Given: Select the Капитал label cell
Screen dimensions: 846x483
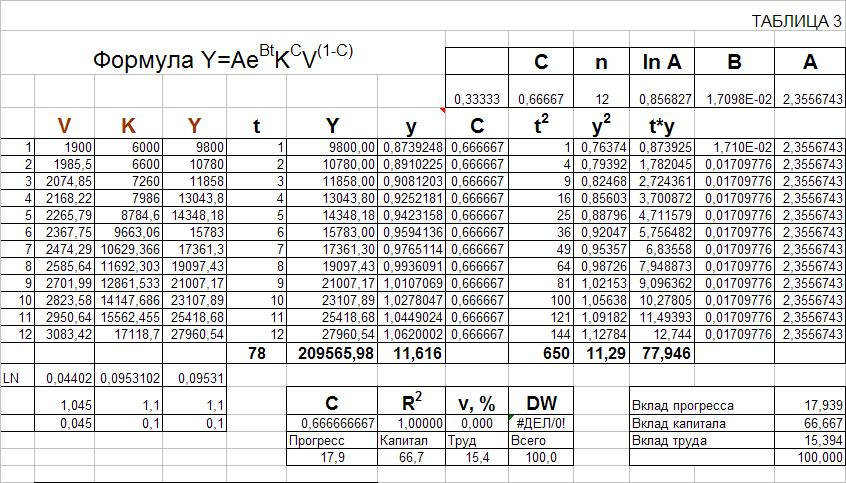Looking at the screenshot, I should [412, 440].
